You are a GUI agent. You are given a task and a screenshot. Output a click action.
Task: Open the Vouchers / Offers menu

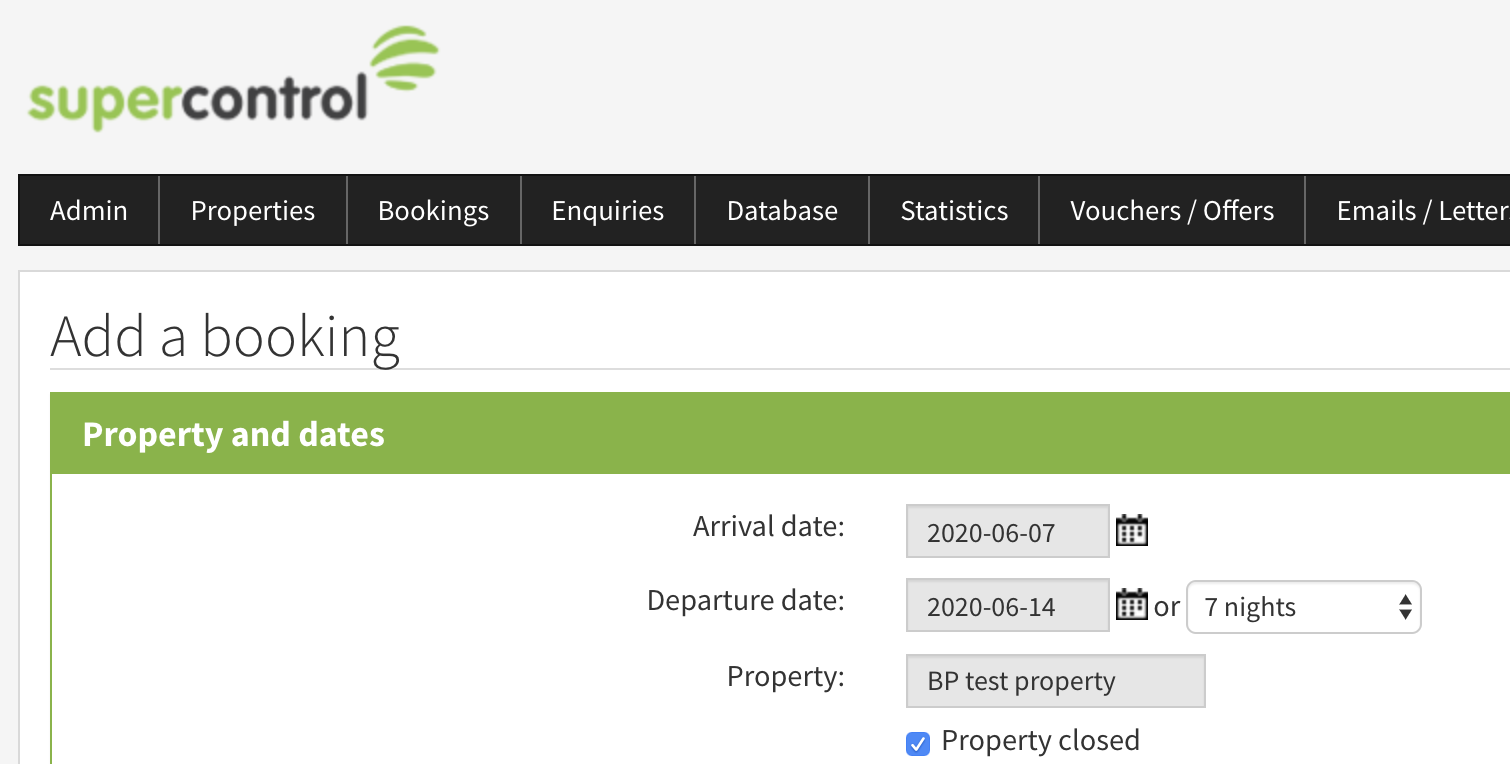pos(1172,211)
